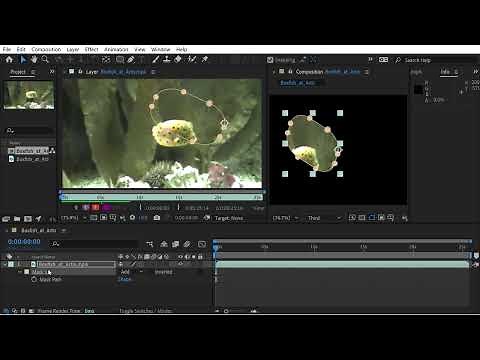Click the Motion Blur icon in timeline header
This screenshot has width=480, height=360.
click(x=187, y=244)
